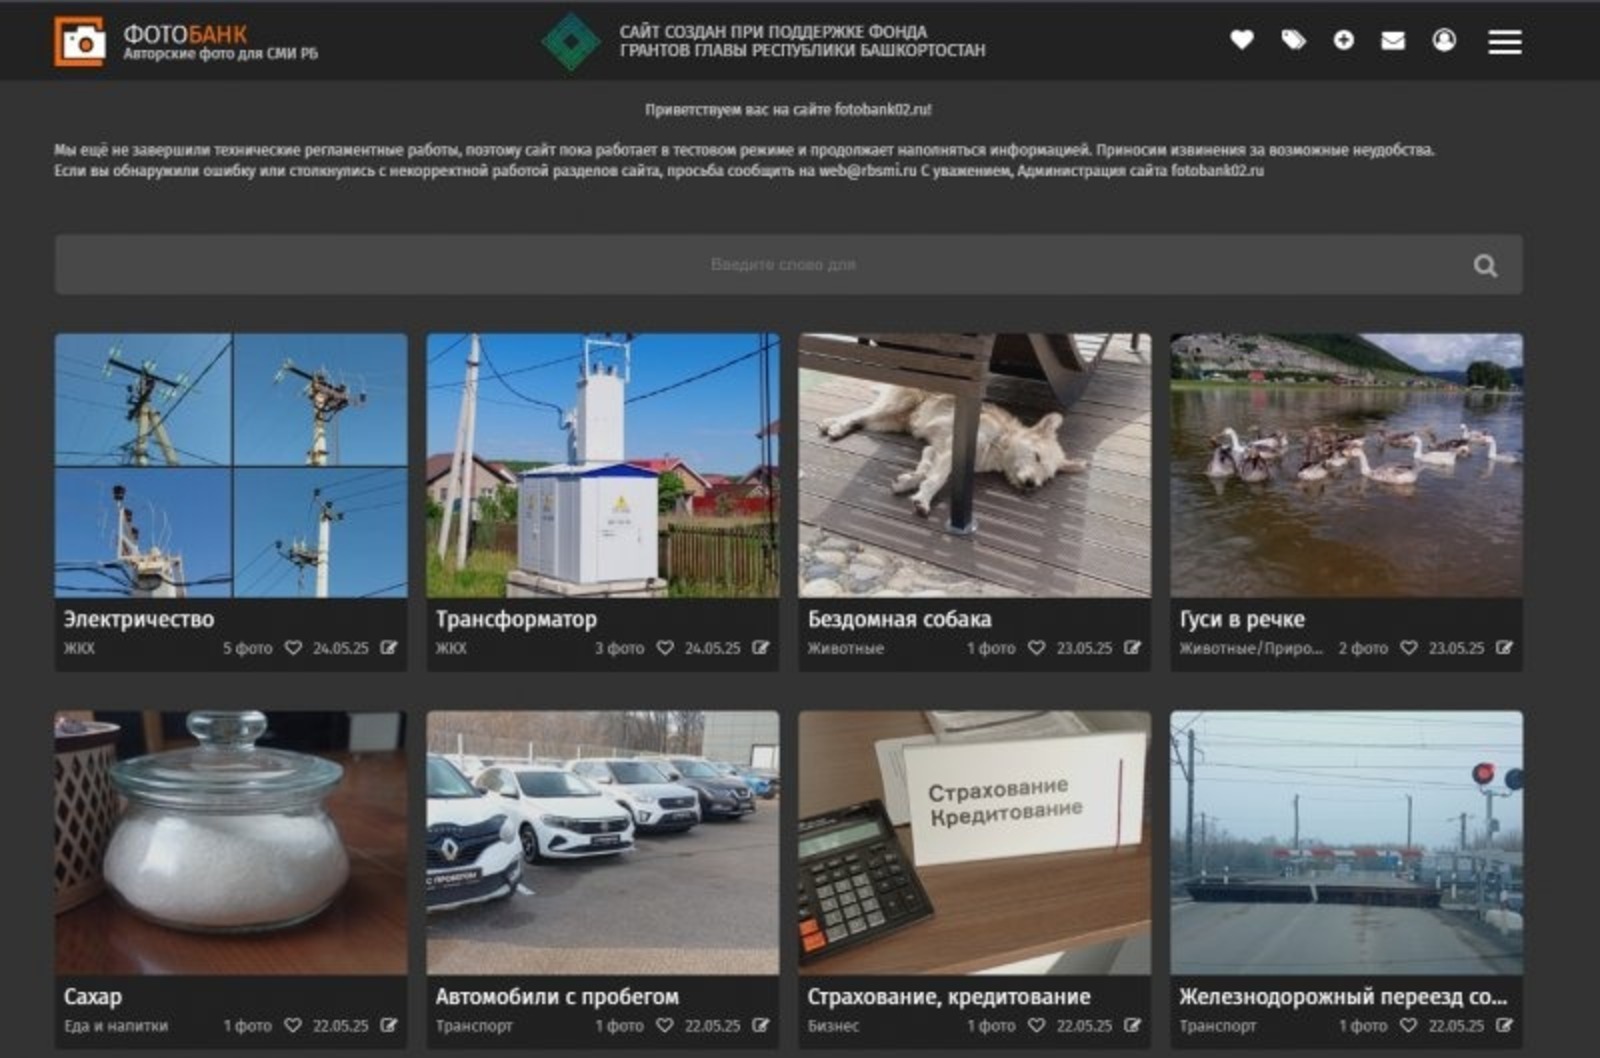1600x1058 pixels.
Task: Open the Страхование, кредитование title link
Action: pyautogui.click(x=948, y=996)
